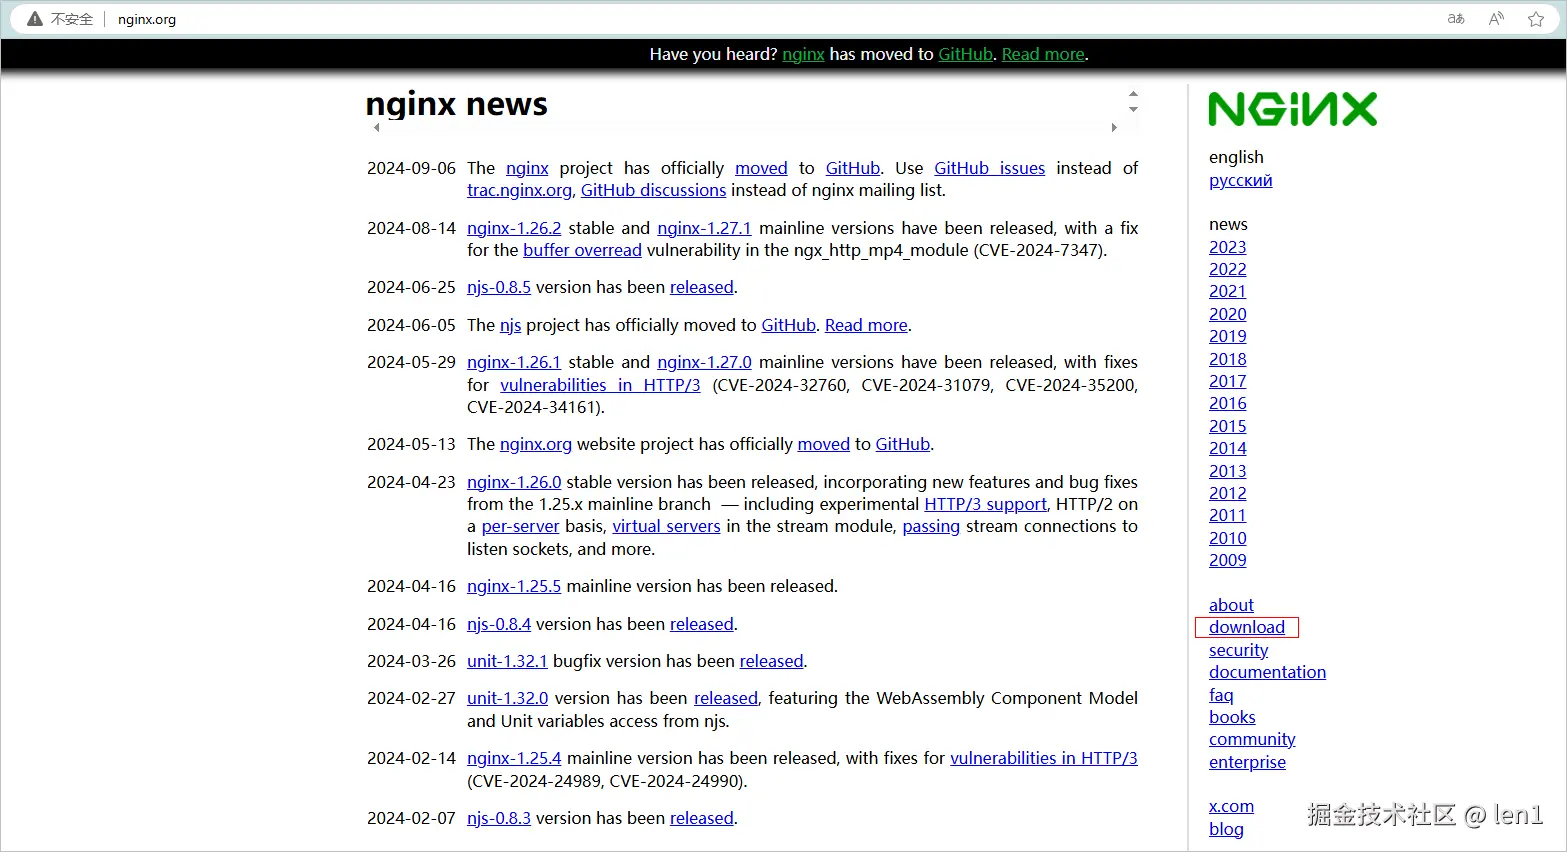Viewport: 1567px width, 852px height.
Task: Open the GitHub link in the top banner
Action: coord(965,54)
